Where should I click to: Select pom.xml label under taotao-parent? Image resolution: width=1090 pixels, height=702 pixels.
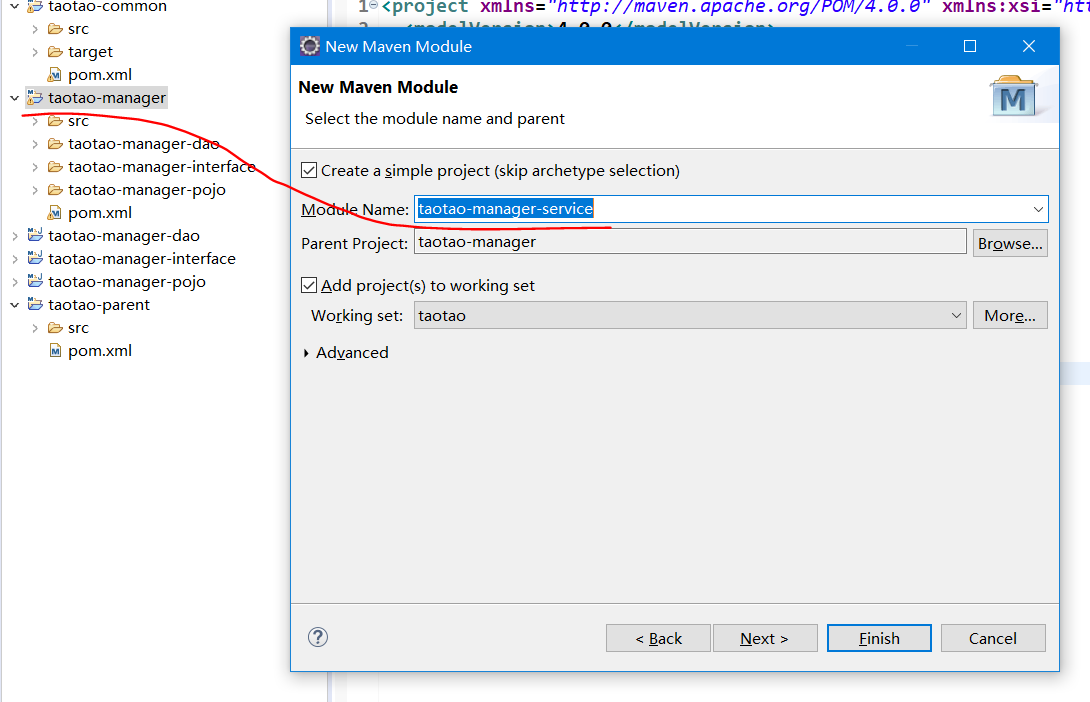click(99, 350)
